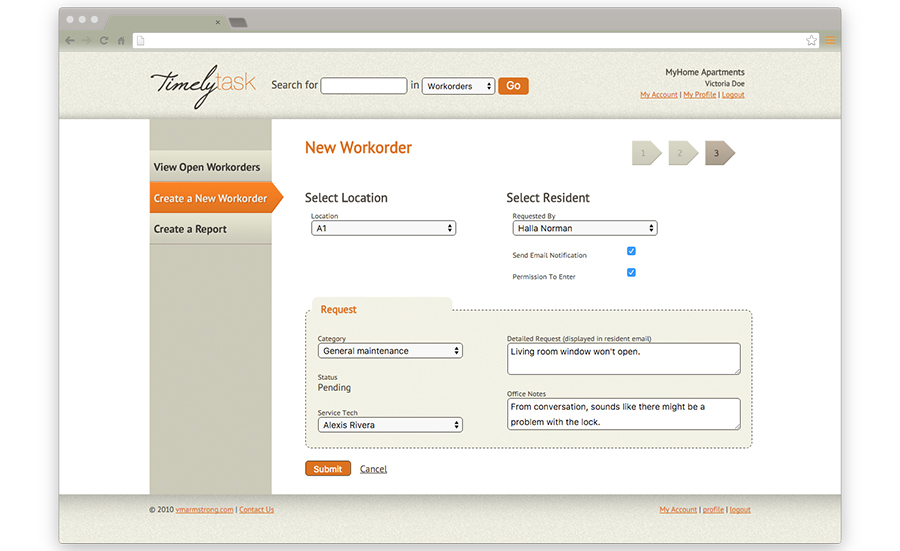Click the Logout link in header
Screen dimensions: 900x551
pyautogui.click(x=733, y=95)
